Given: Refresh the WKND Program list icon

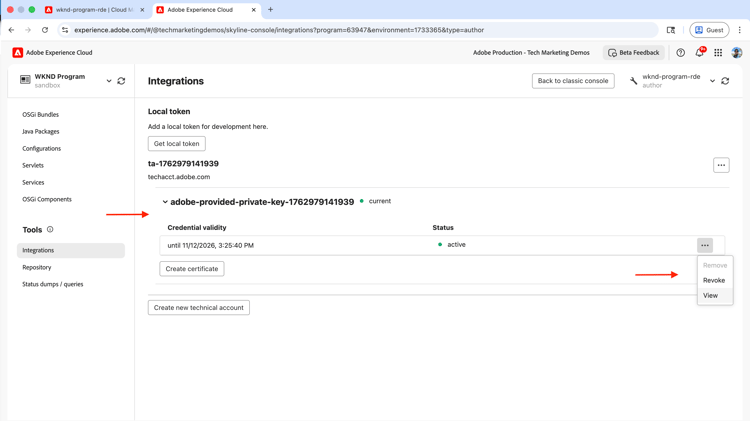Looking at the screenshot, I should tap(121, 81).
